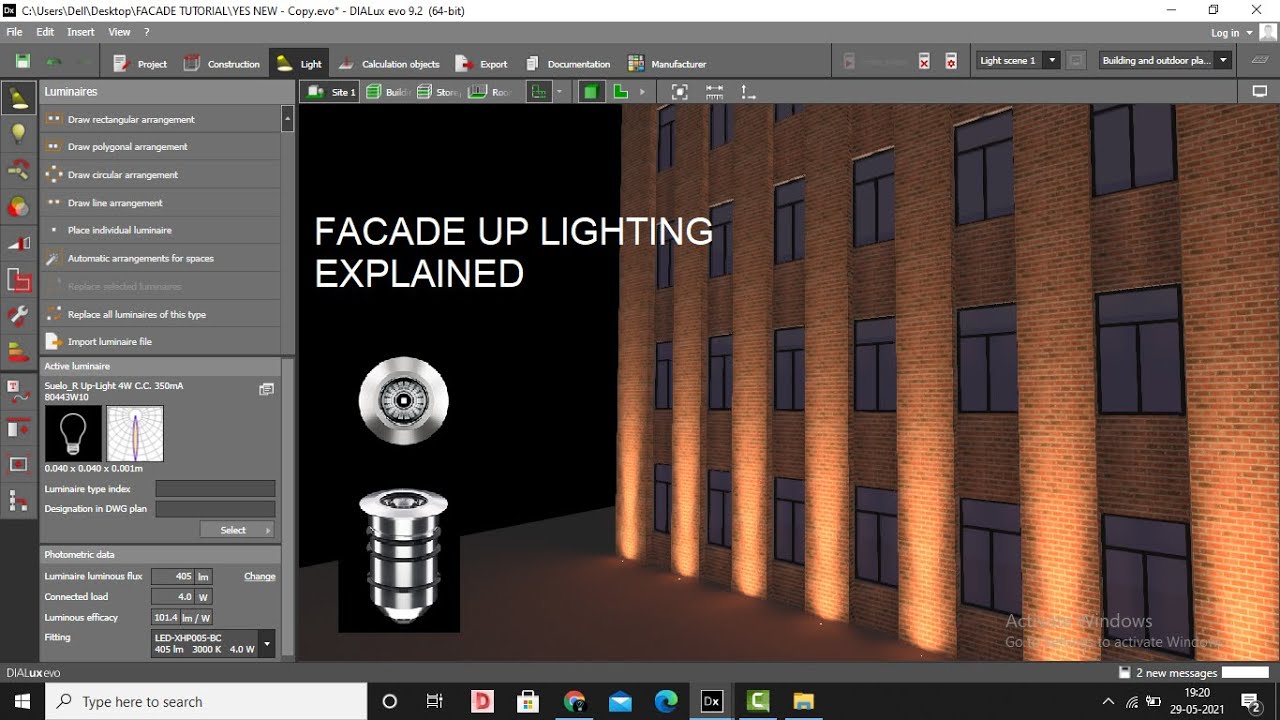Choose Draw line arrangement

click(x=161, y=202)
